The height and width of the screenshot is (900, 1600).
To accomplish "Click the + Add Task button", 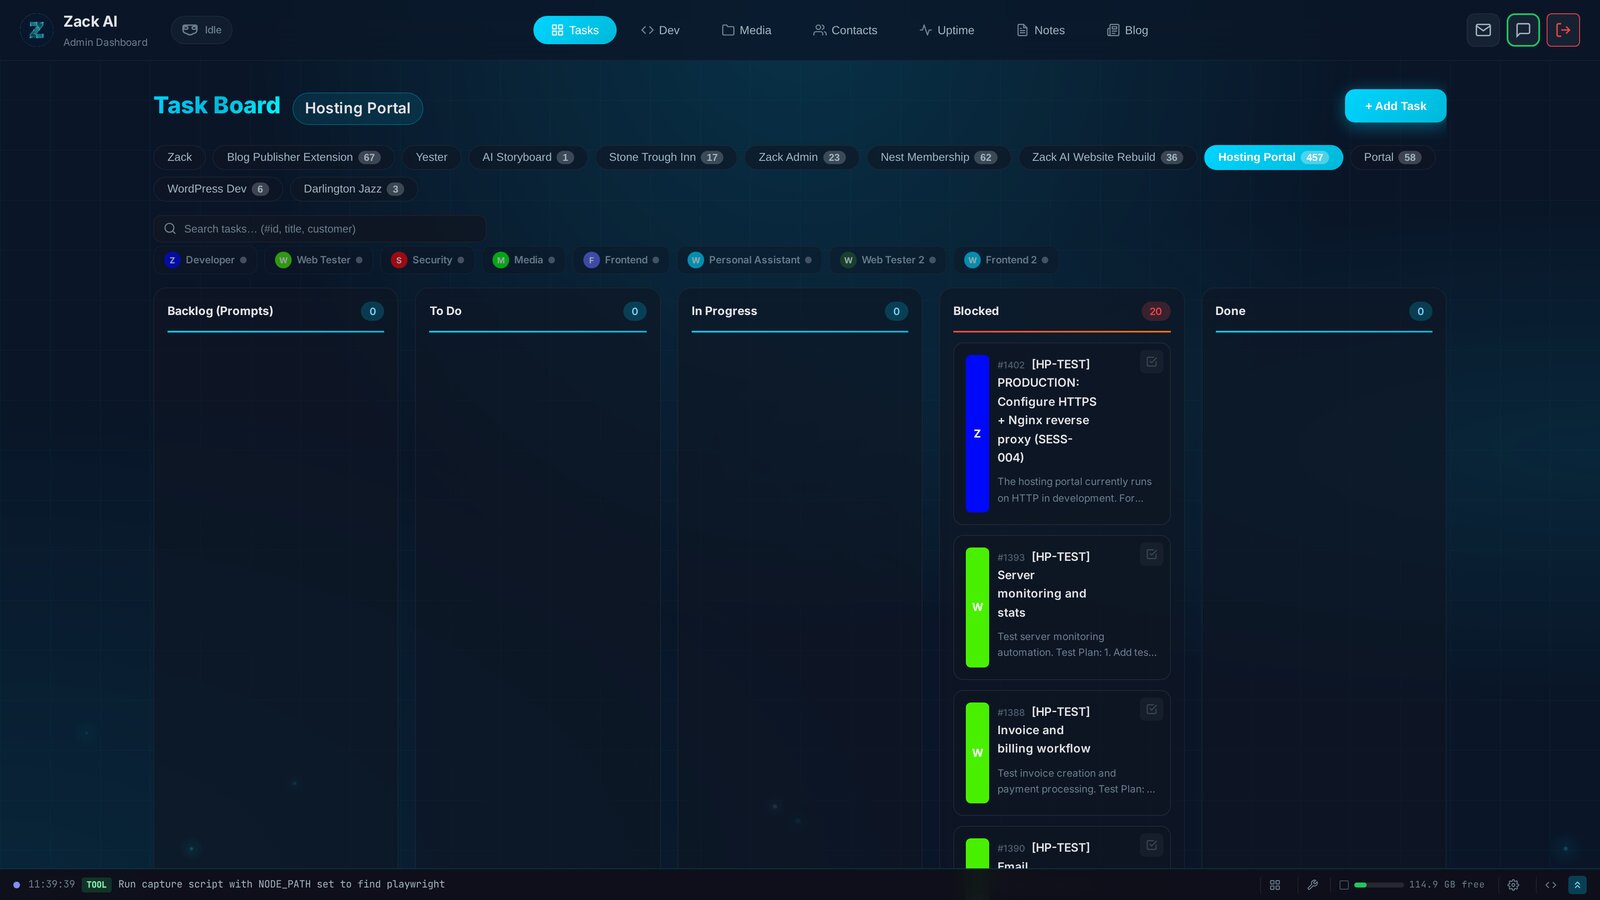I will 1395,106.
